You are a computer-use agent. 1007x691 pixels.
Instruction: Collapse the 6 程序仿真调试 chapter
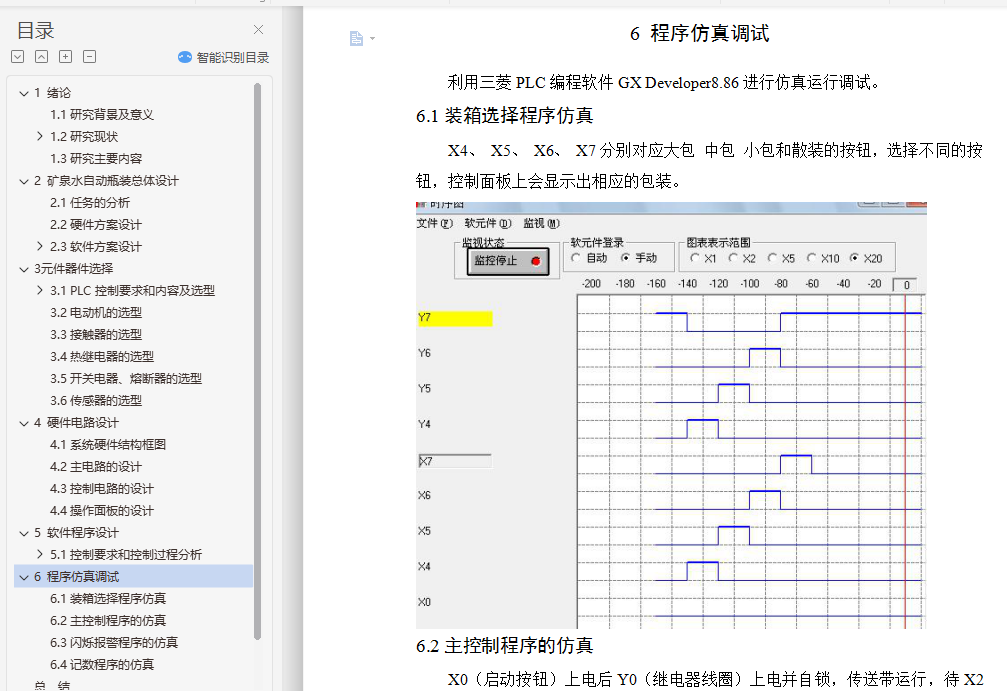[24, 577]
